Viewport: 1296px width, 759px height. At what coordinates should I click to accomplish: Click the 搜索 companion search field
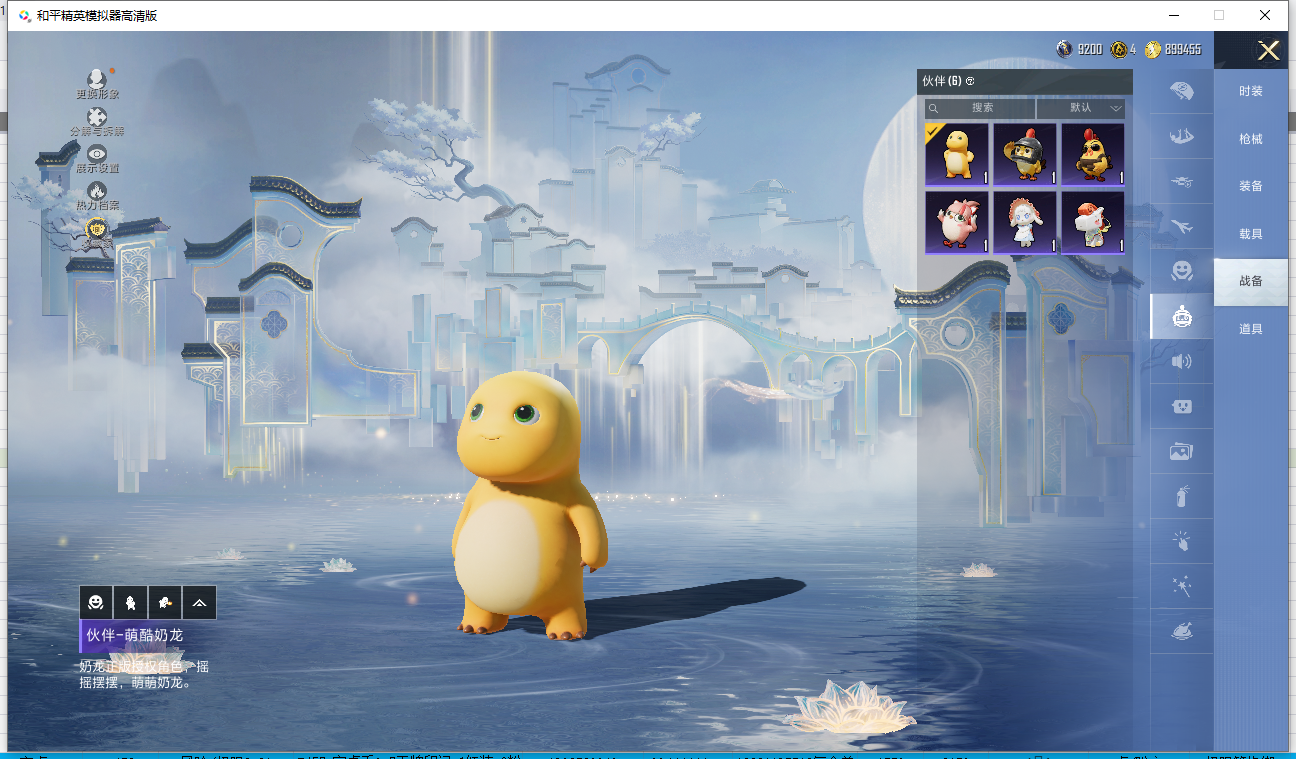[x=980, y=108]
